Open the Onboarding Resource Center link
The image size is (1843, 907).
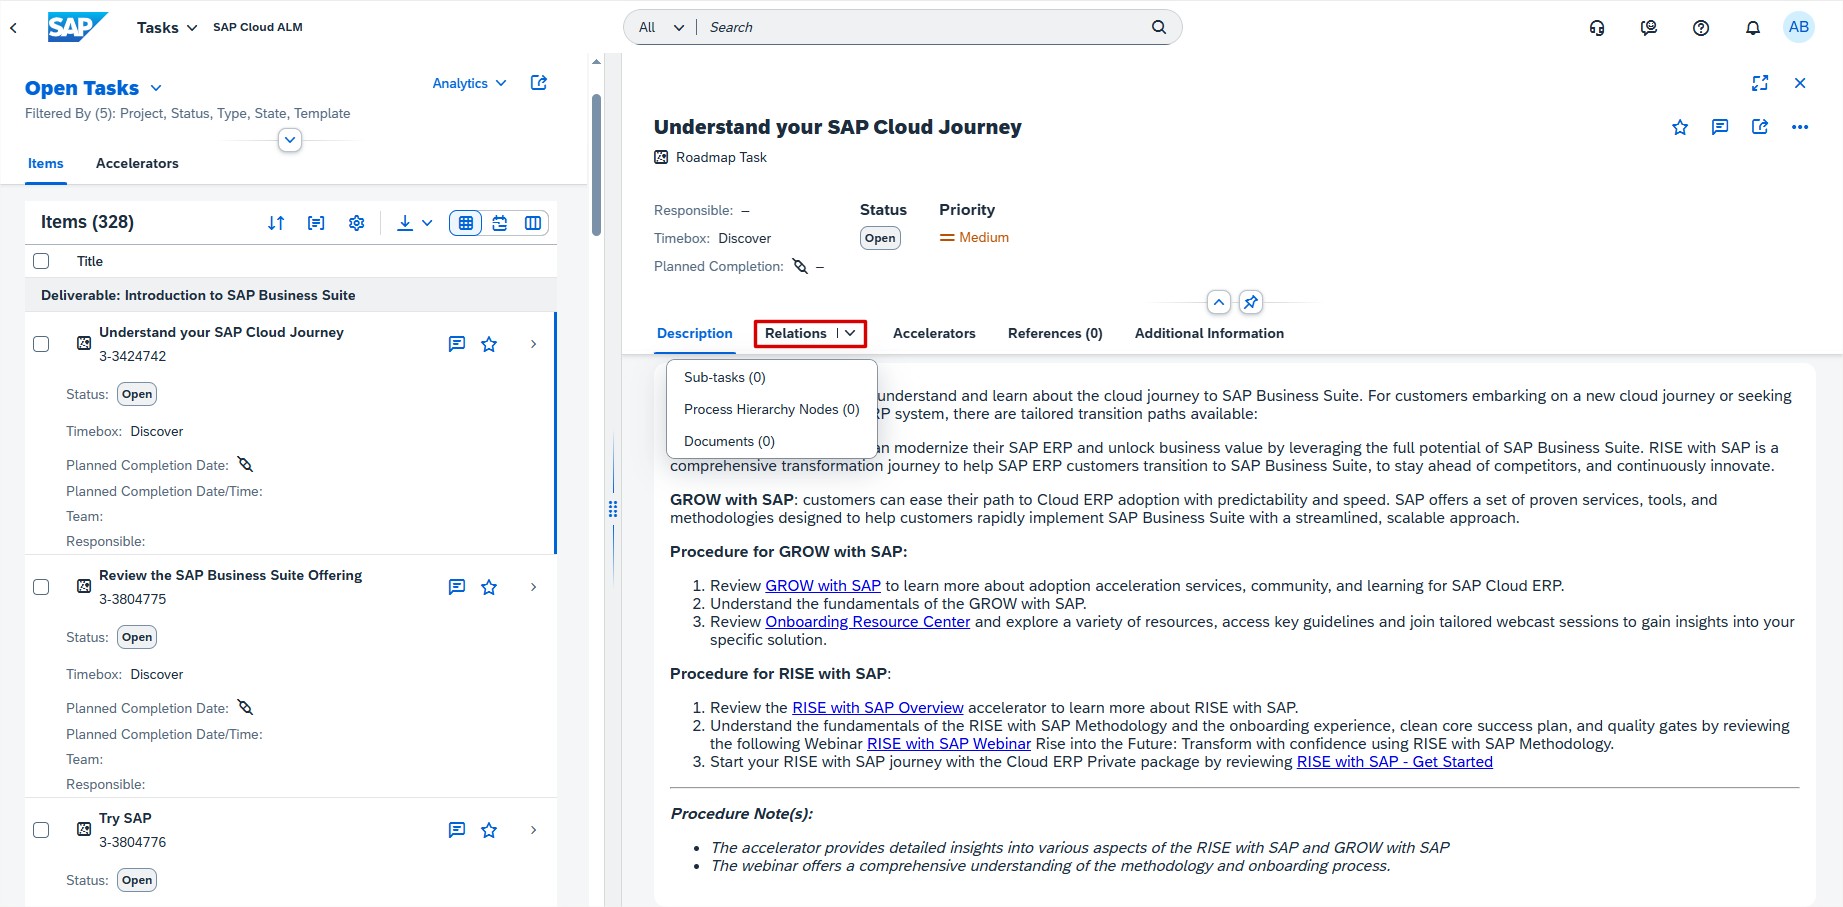coord(867,622)
